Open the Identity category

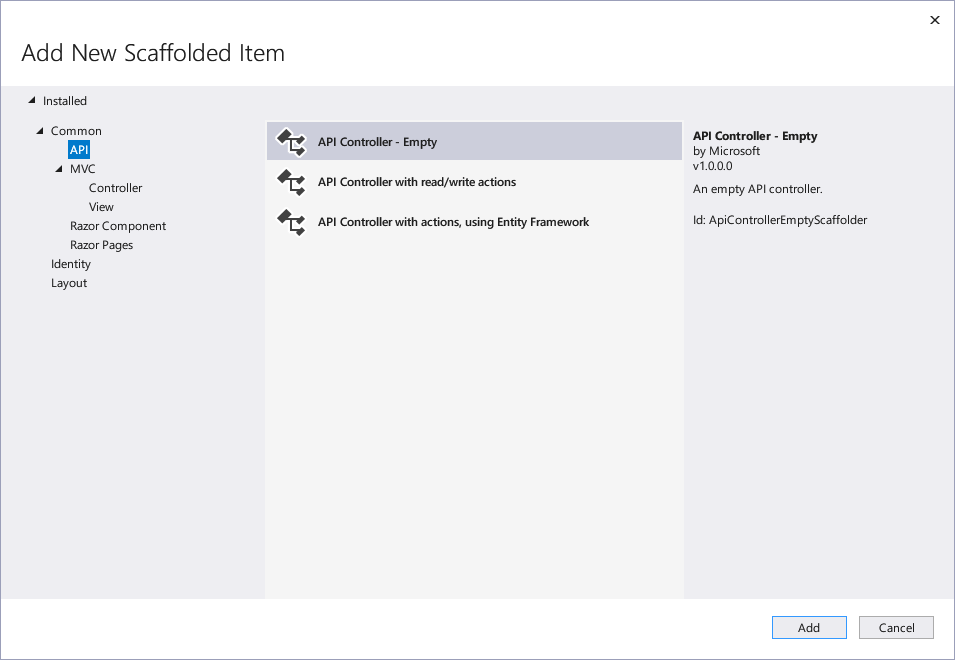tap(71, 264)
